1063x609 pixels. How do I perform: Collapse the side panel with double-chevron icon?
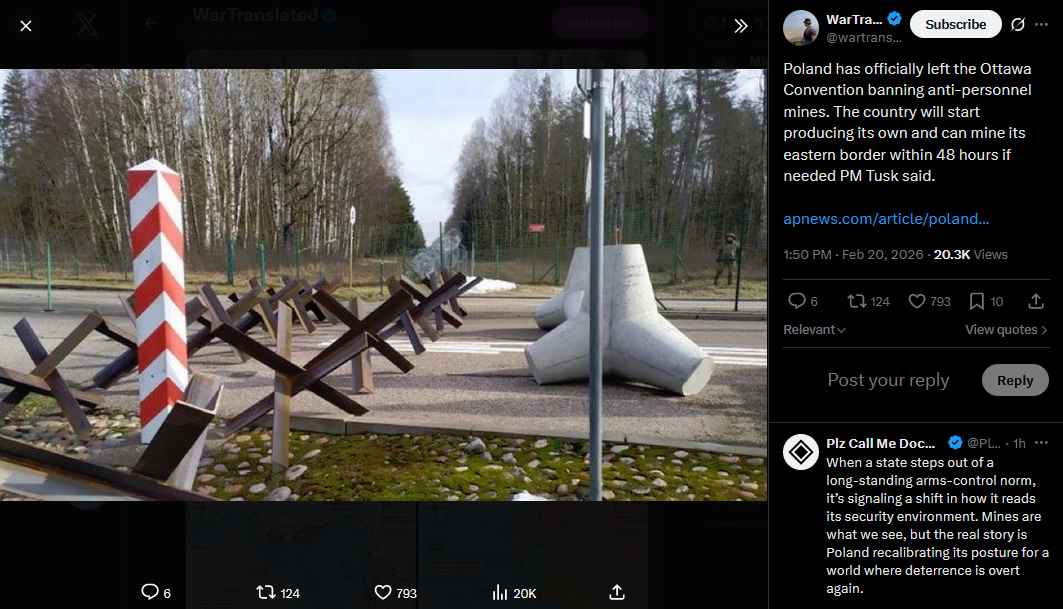click(740, 26)
